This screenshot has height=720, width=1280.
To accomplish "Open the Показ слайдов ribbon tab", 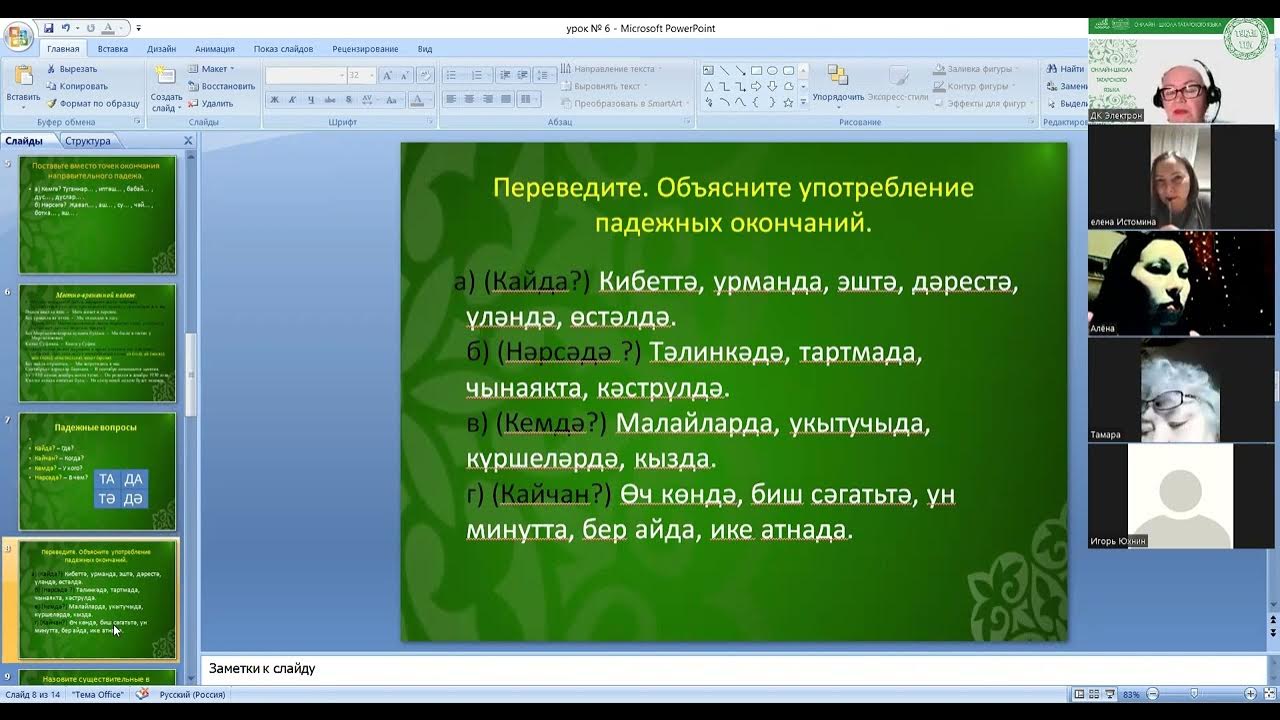I will click(x=283, y=48).
